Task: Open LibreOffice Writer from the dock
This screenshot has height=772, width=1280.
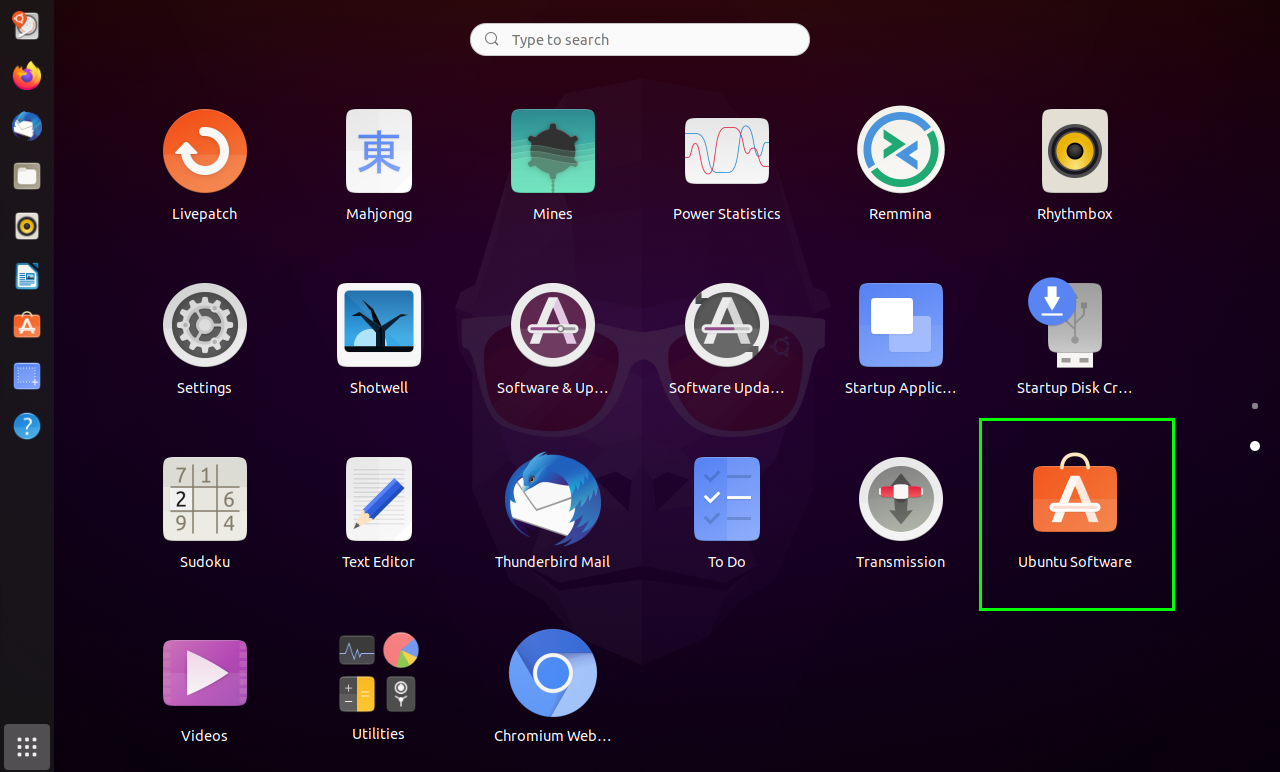Action: (27, 276)
